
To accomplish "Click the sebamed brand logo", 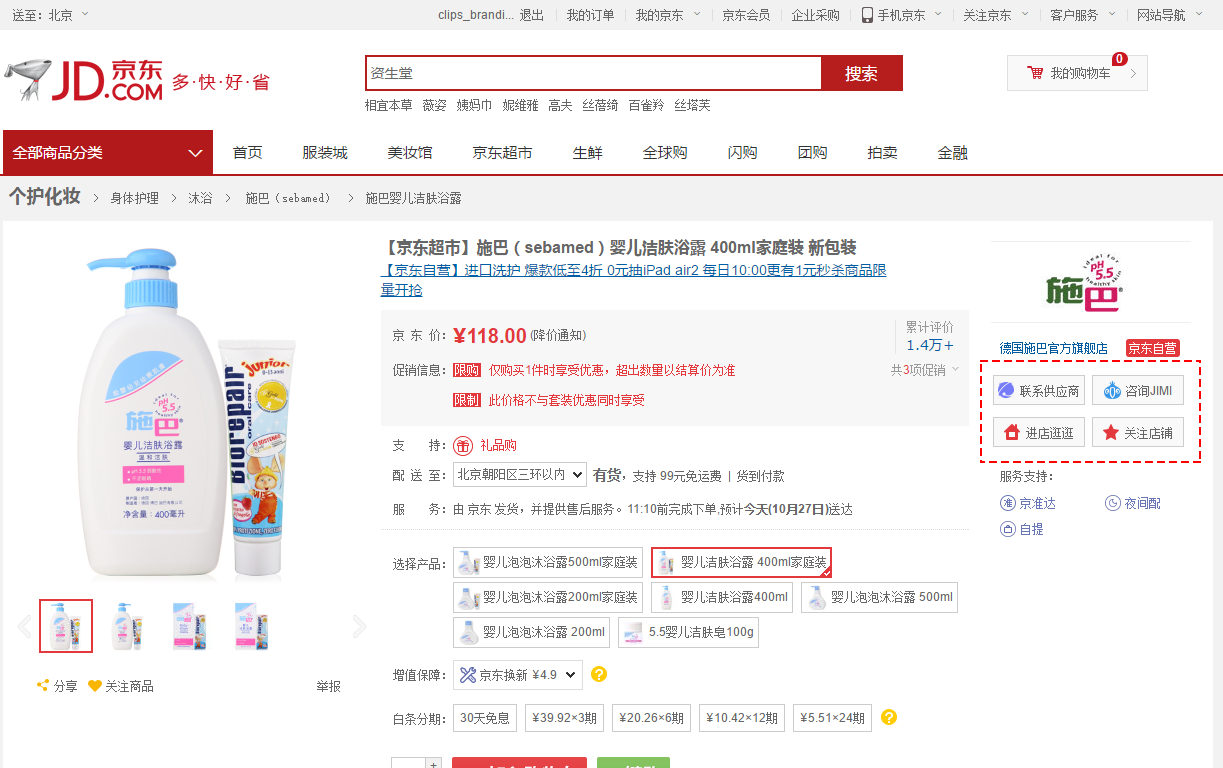I will 1086,284.
